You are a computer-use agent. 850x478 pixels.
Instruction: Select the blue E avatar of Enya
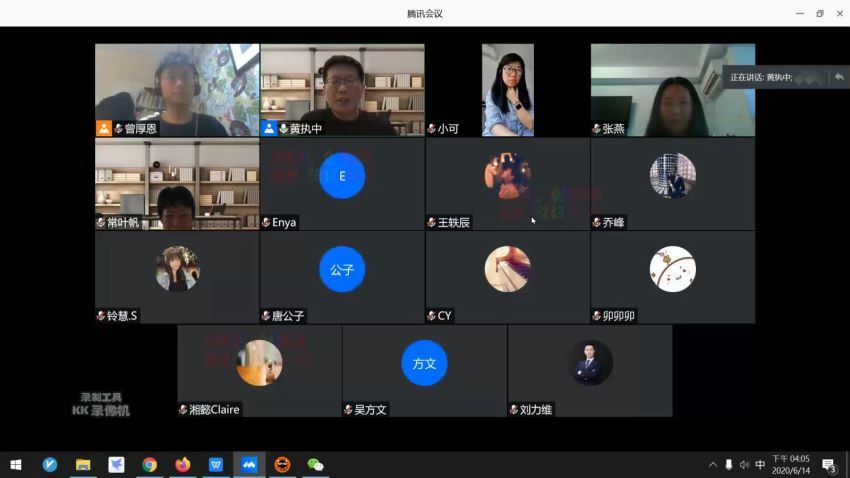(342, 176)
